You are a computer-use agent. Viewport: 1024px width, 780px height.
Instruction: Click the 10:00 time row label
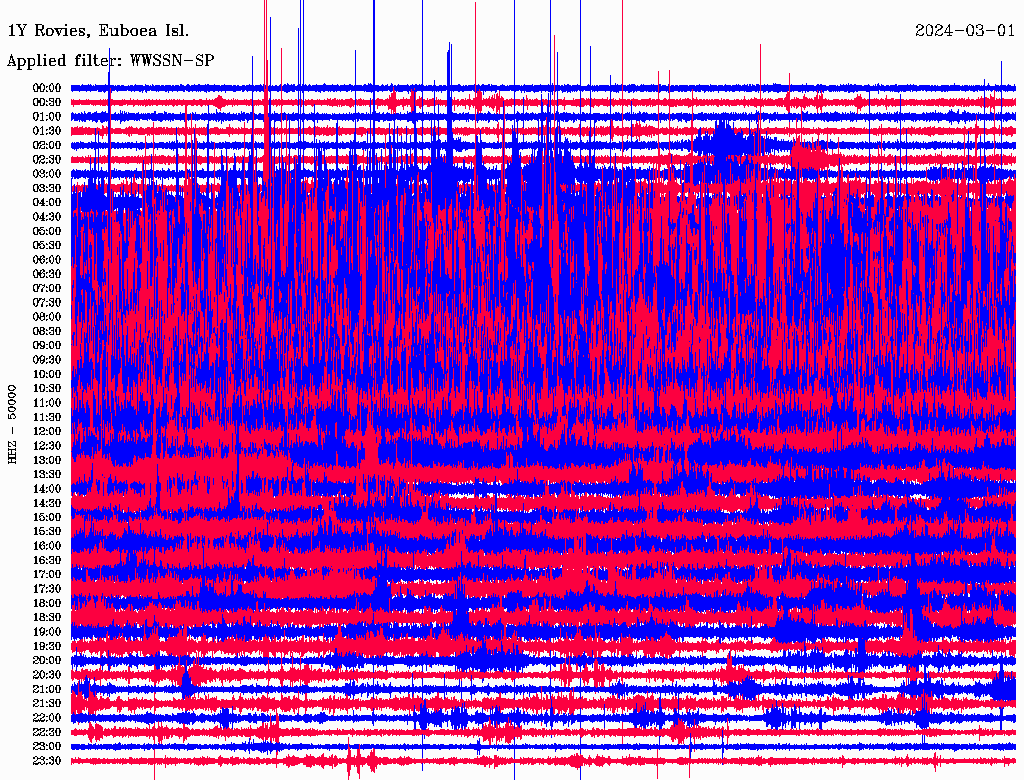[x=48, y=374]
